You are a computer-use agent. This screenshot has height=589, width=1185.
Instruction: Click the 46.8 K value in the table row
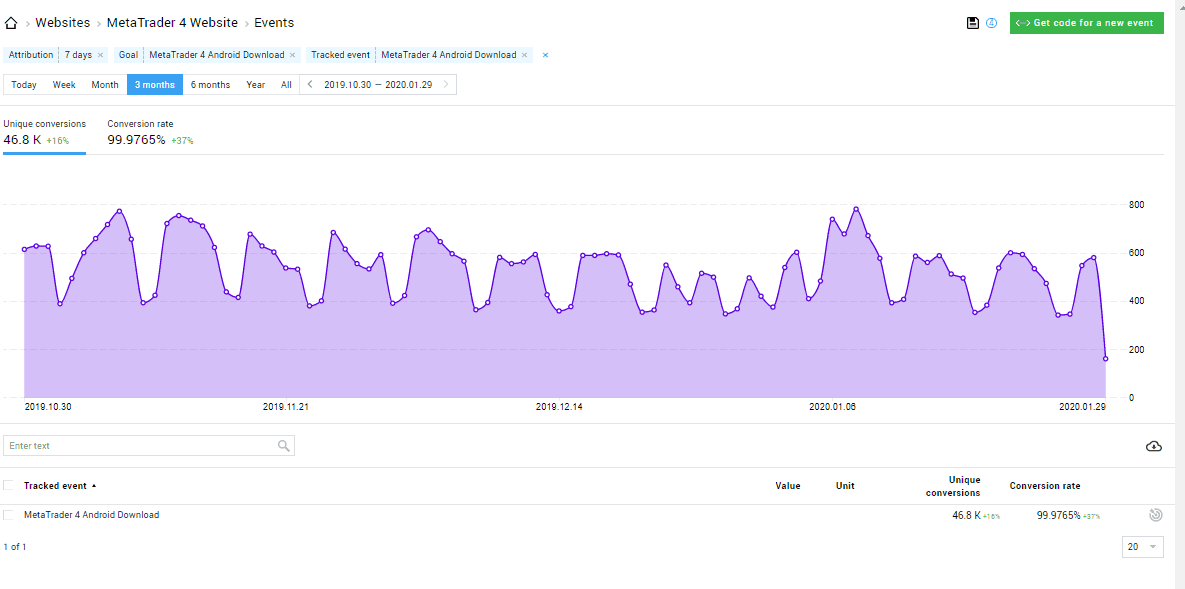(x=966, y=516)
